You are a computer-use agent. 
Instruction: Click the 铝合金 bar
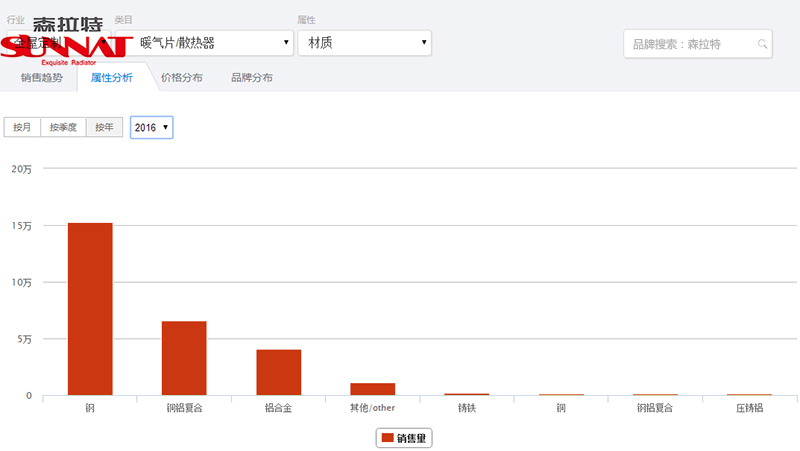(x=279, y=372)
